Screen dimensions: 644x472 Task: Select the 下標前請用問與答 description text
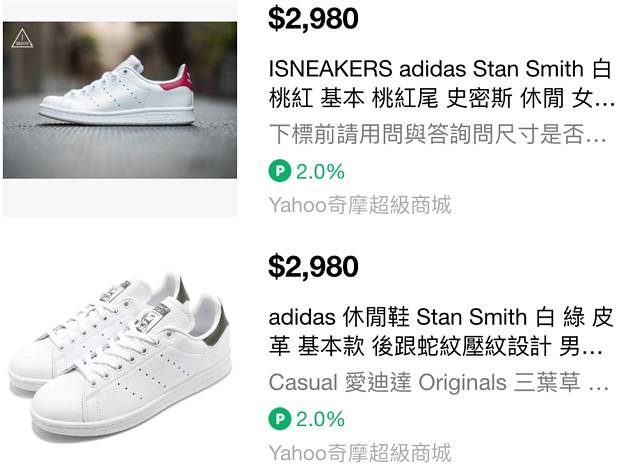click(437, 134)
